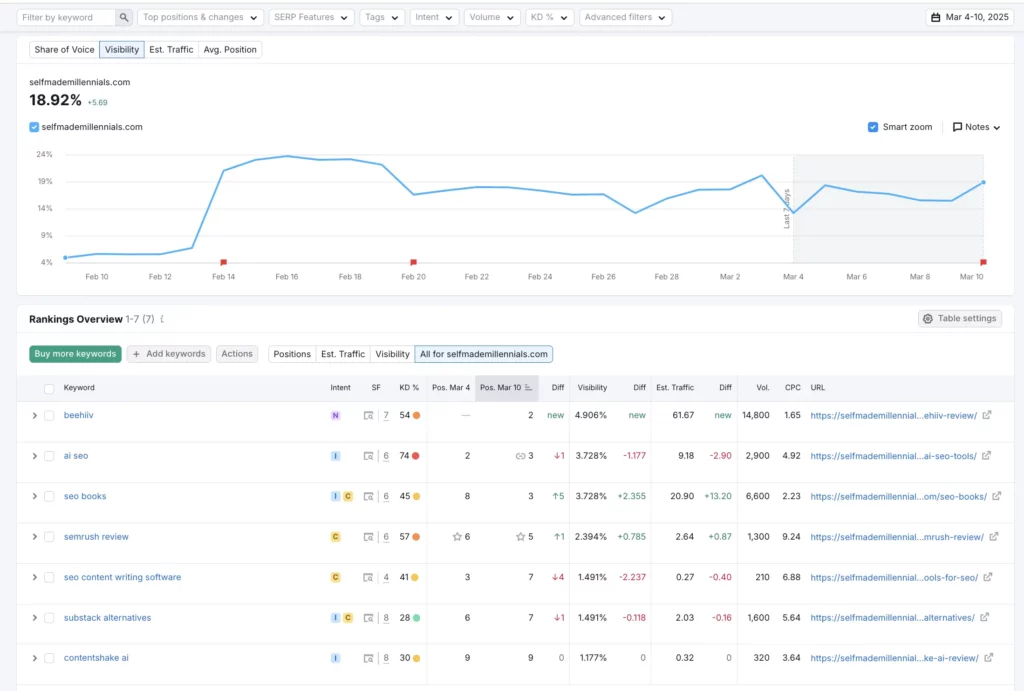Click the Notes flag icon above the chart
The image size is (1024, 691).
tap(957, 127)
